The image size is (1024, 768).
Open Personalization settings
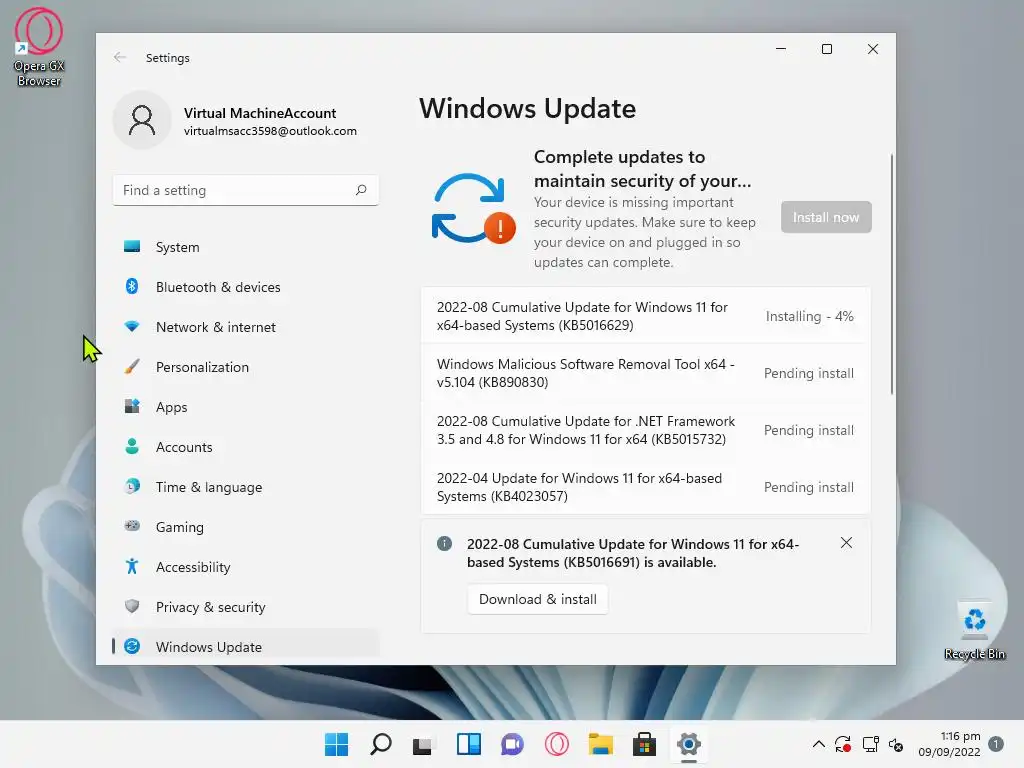pyautogui.click(x=246, y=367)
